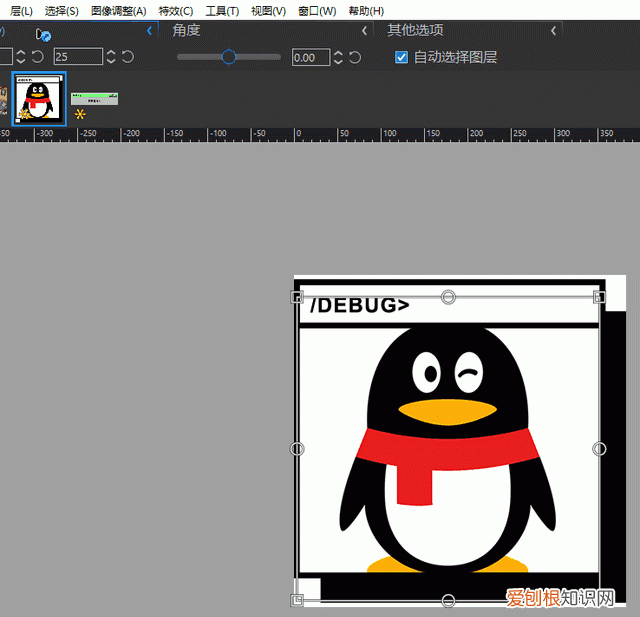Uncheck the 自动选择图层 checkbox

401,57
